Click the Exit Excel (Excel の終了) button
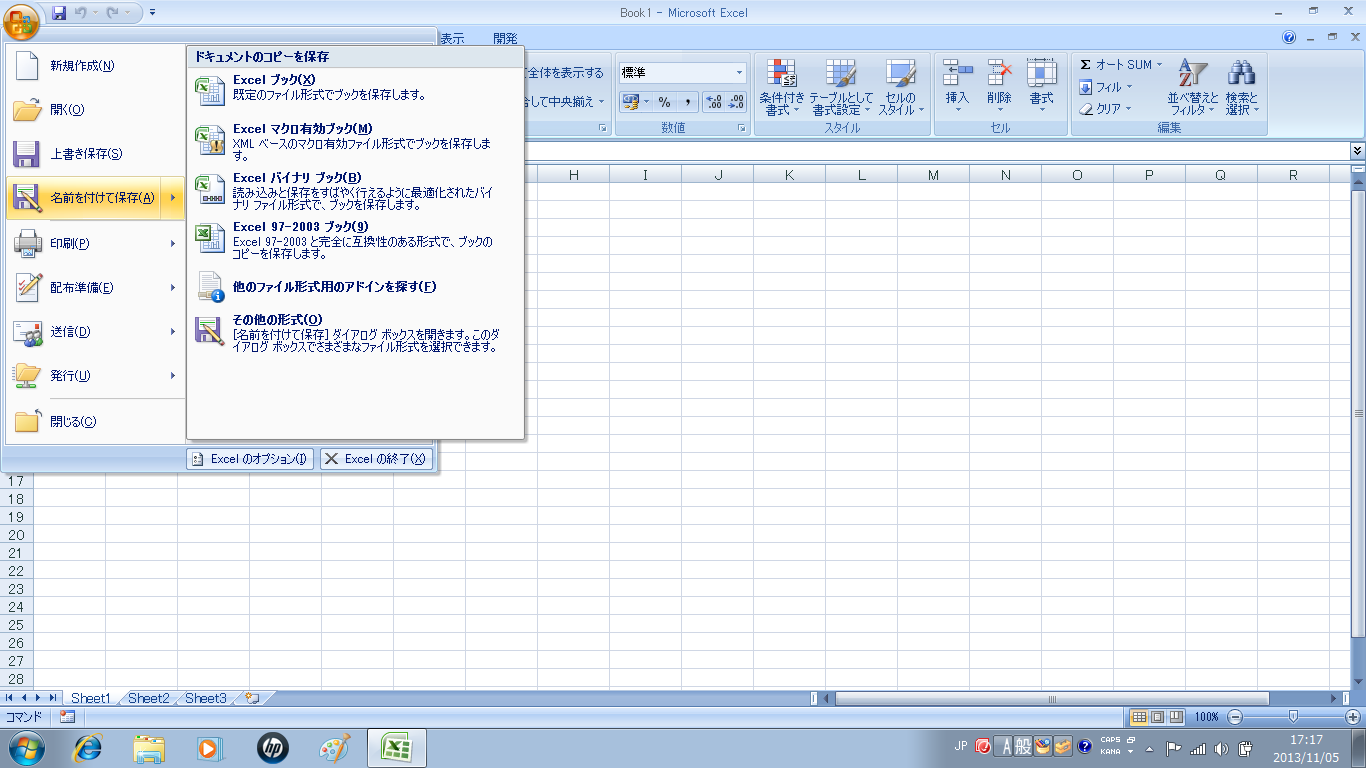Viewport: 1366px width, 768px height. click(x=376, y=459)
